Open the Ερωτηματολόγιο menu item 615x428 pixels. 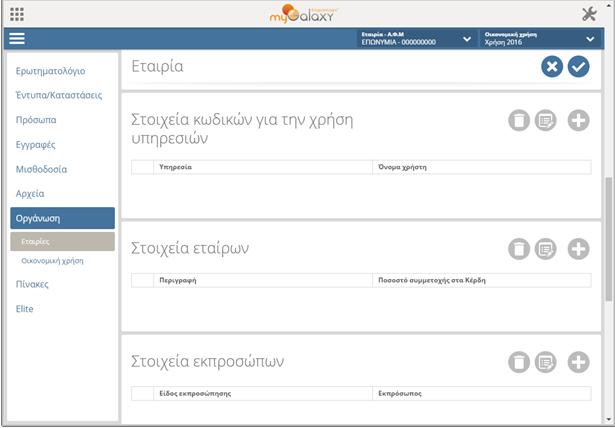[50, 71]
